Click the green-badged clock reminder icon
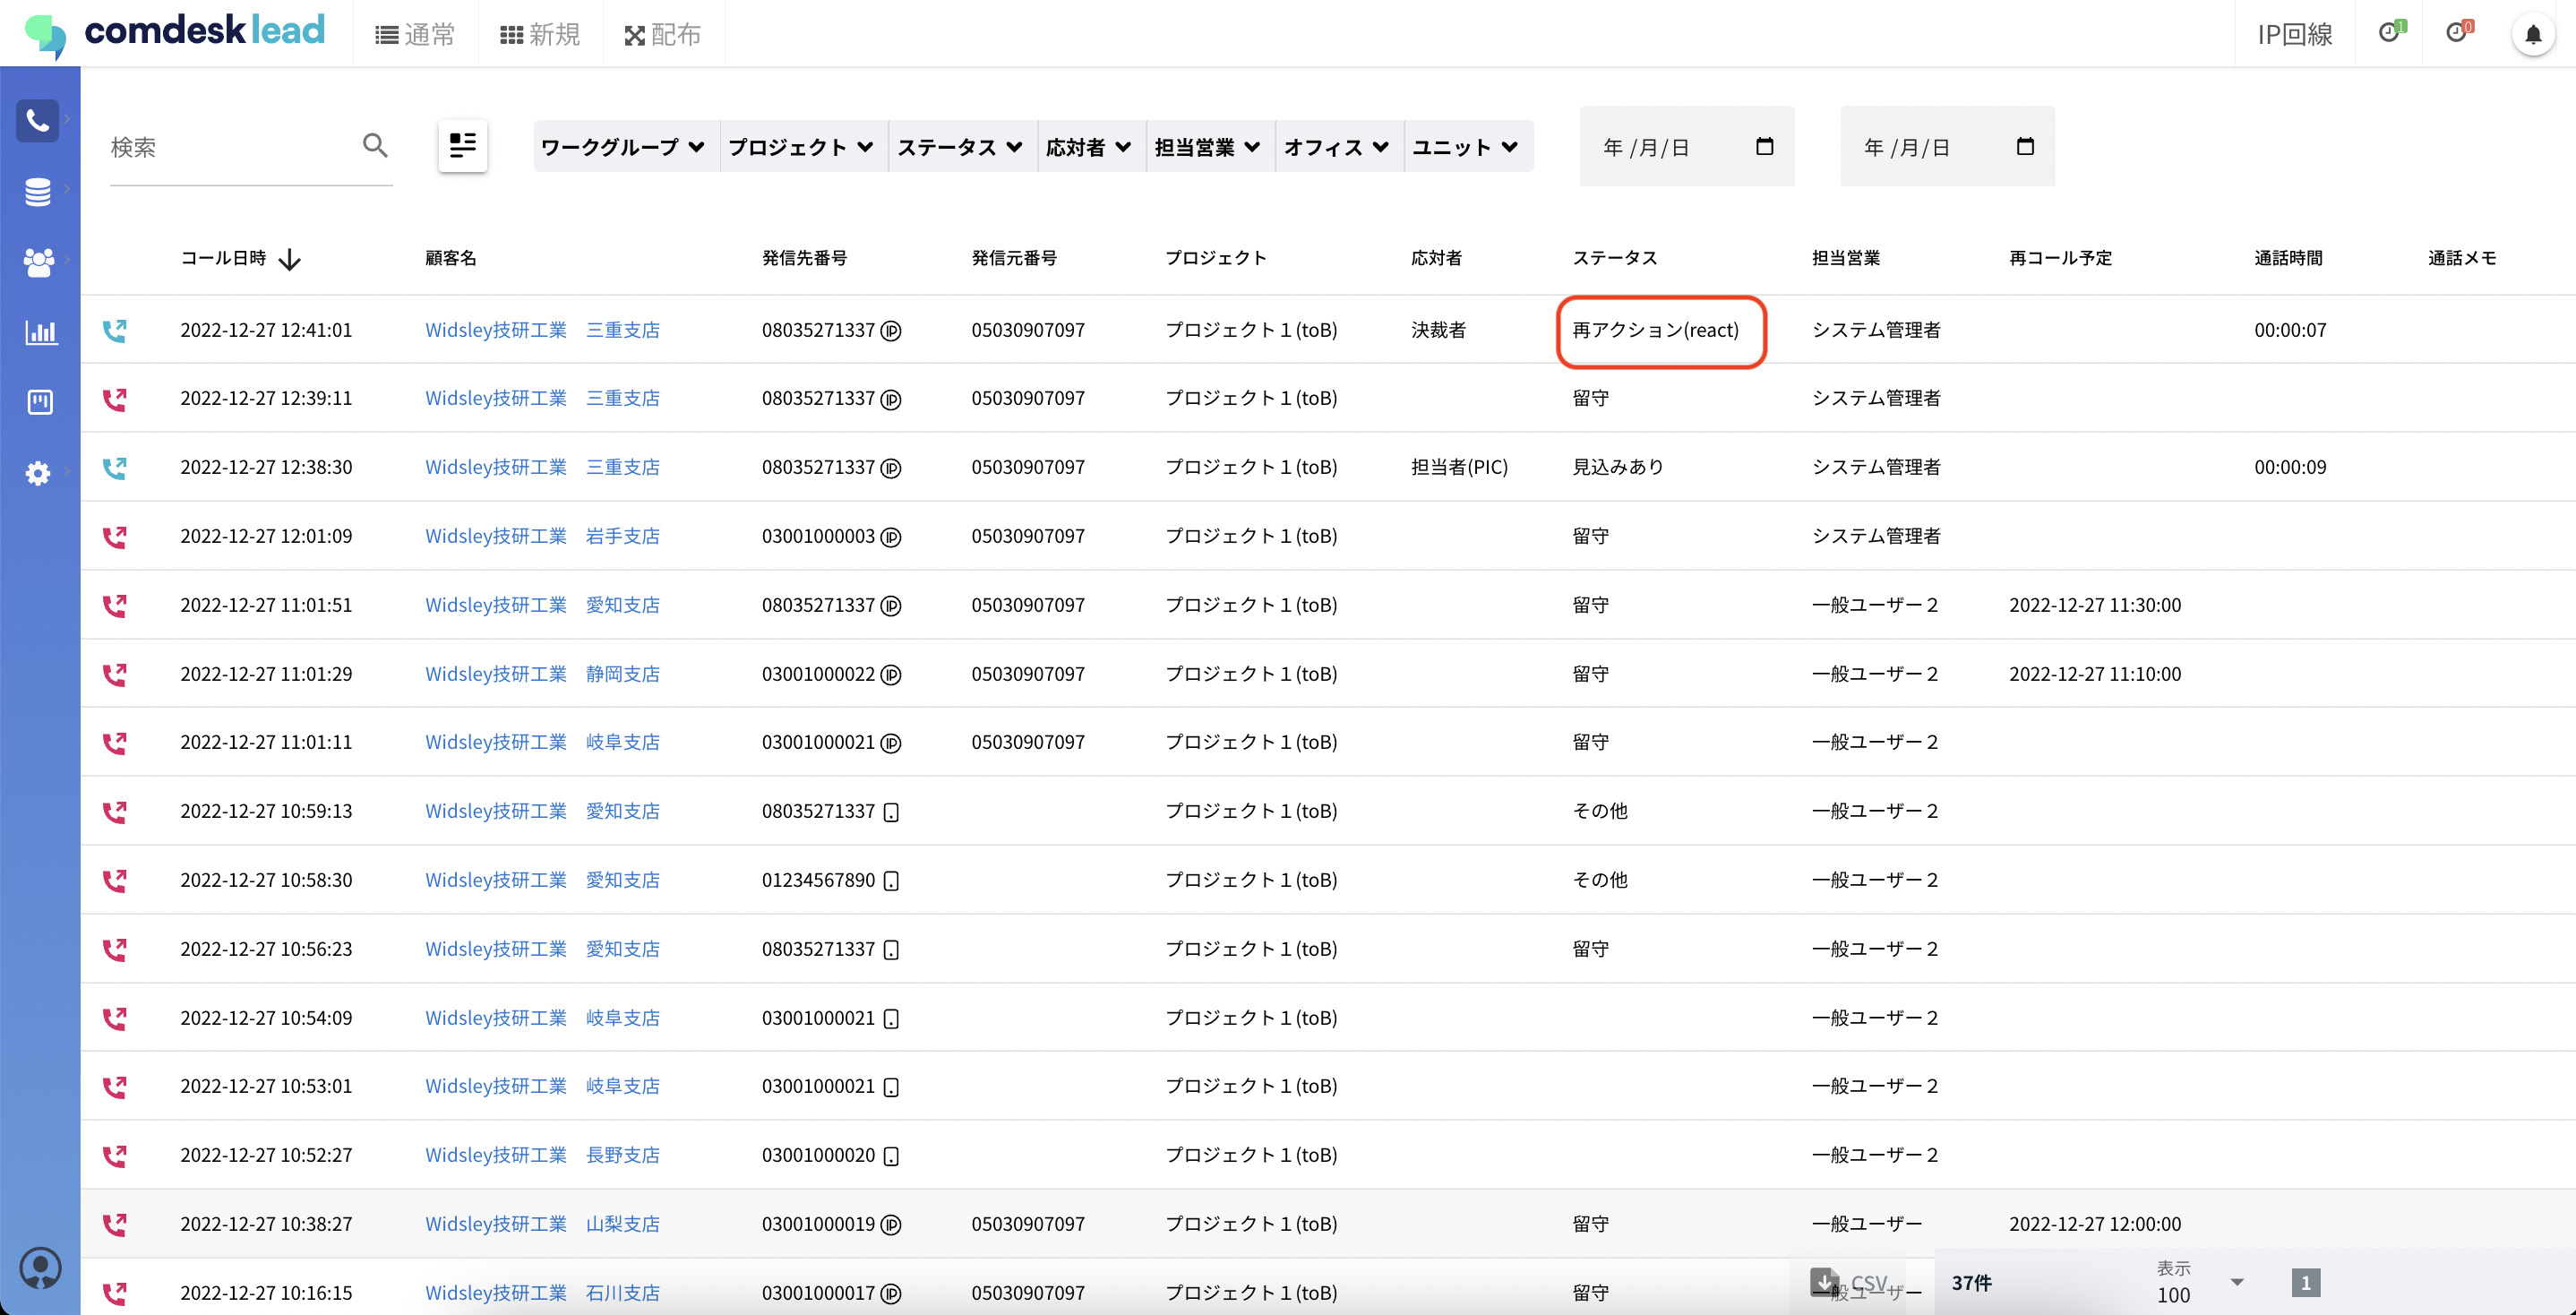The height and width of the screenshot is (1315, 2576). (2390, 33)
